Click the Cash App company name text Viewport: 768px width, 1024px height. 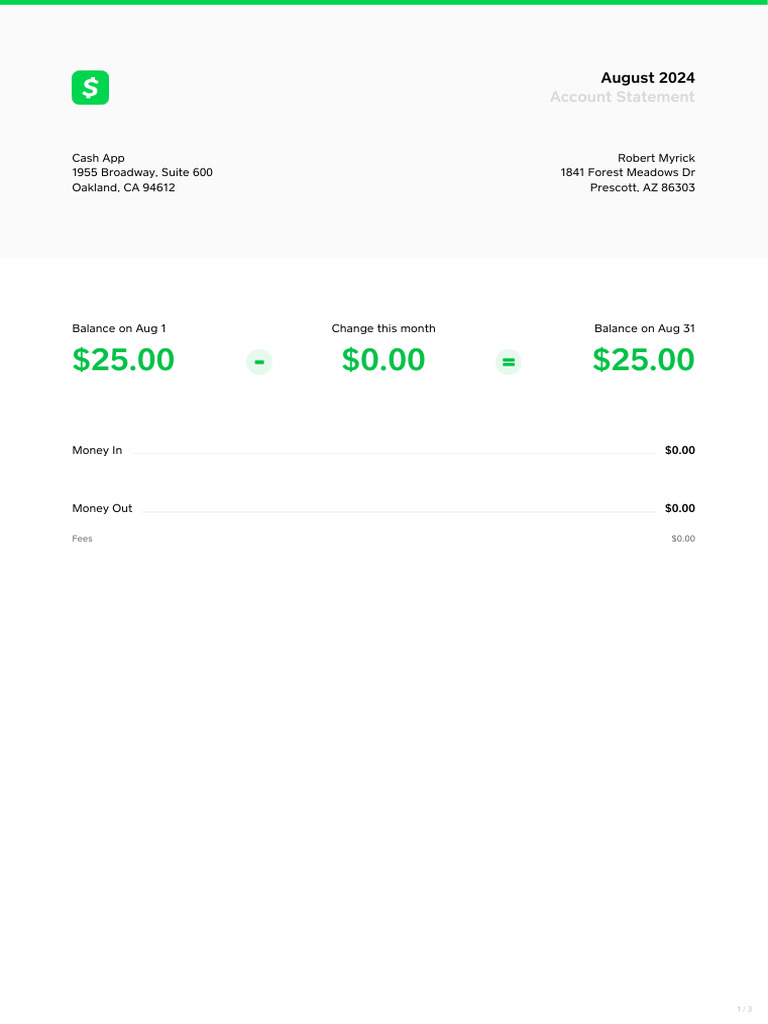(98, 158)
